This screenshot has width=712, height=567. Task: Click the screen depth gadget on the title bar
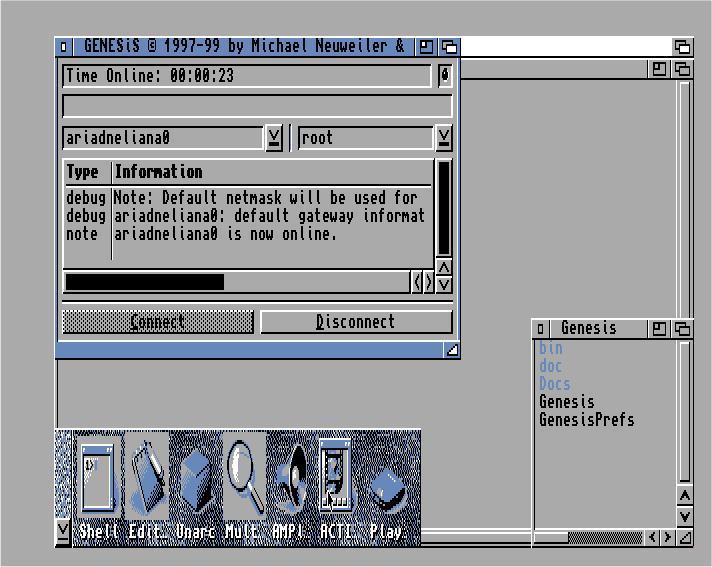tap(682, 46)
